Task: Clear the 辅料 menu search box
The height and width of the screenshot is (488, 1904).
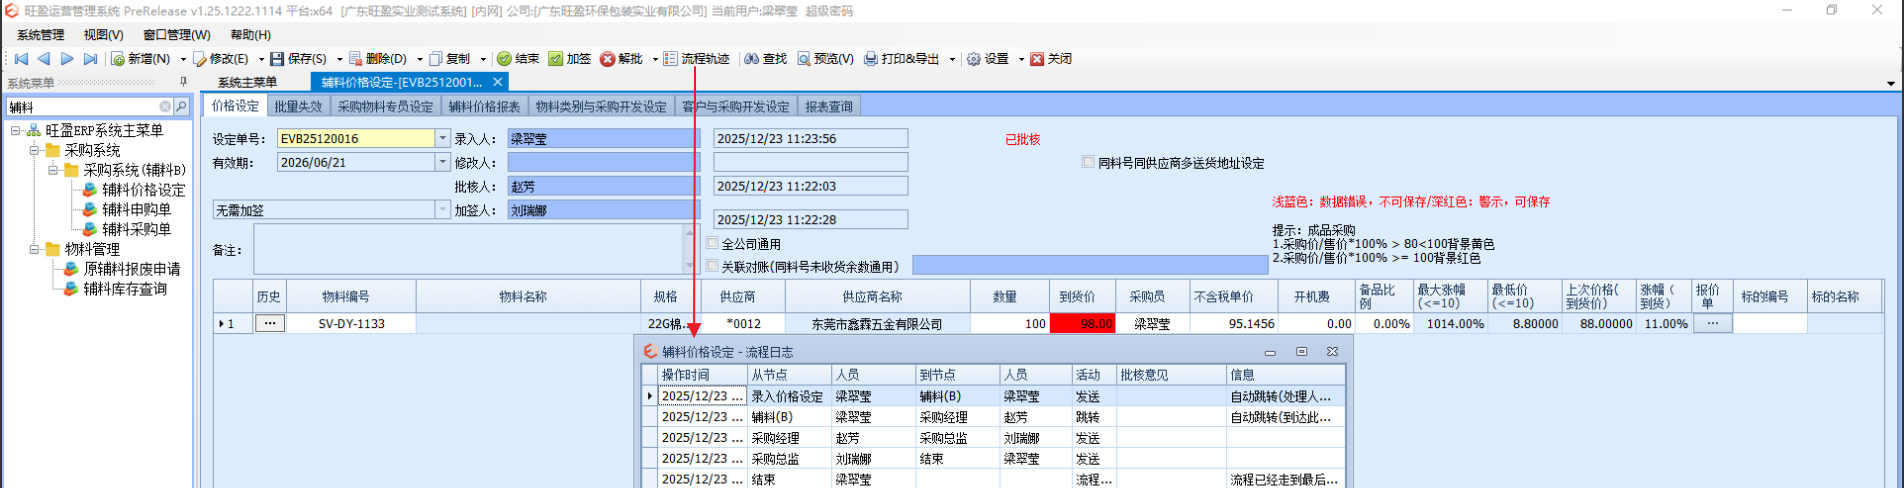Action: pos(166,106)
